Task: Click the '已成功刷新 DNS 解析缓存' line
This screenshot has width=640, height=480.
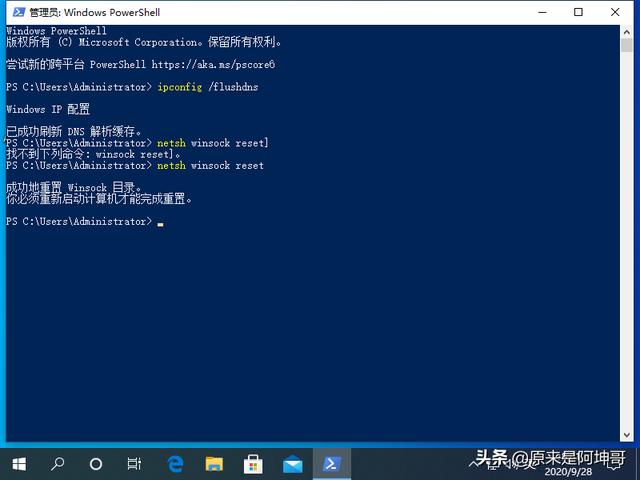Action: coord(74,131)
